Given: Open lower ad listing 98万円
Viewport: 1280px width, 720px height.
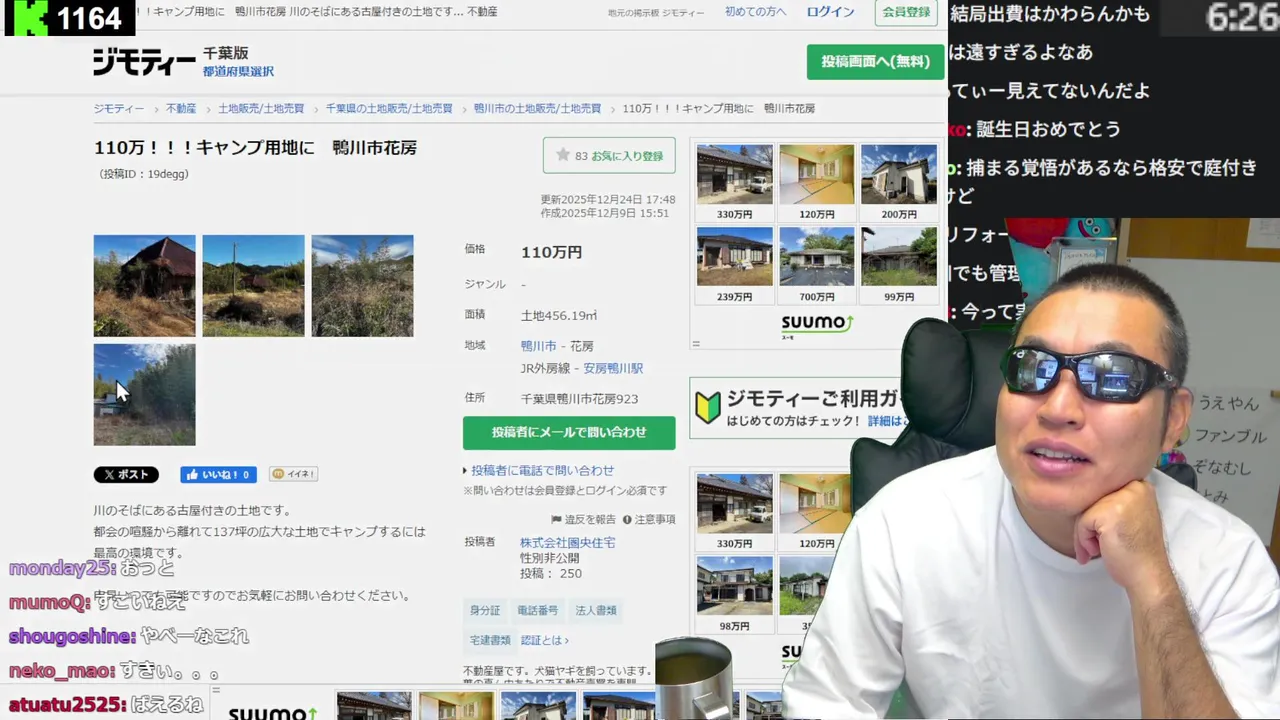Looking at the screenshot, I should pyautogui.click(x=734, y=594).
